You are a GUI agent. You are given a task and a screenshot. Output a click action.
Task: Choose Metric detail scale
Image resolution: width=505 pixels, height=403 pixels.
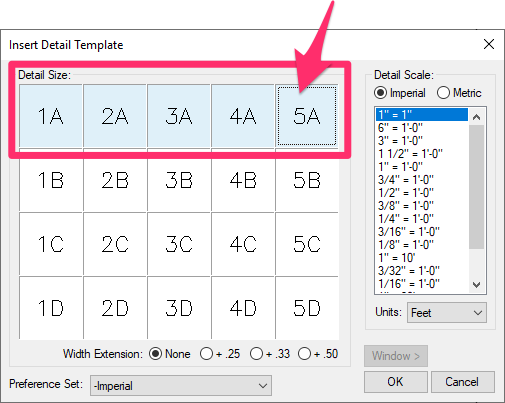(459, 93)
